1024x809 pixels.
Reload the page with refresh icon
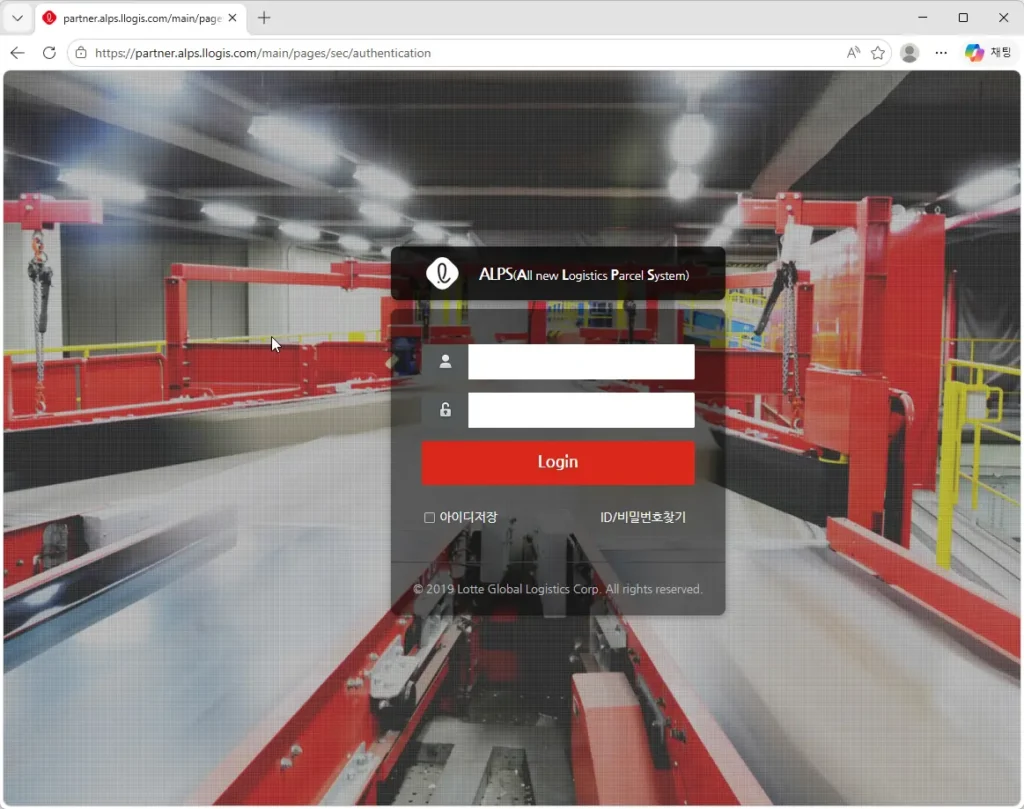click(x=49, y=53)
